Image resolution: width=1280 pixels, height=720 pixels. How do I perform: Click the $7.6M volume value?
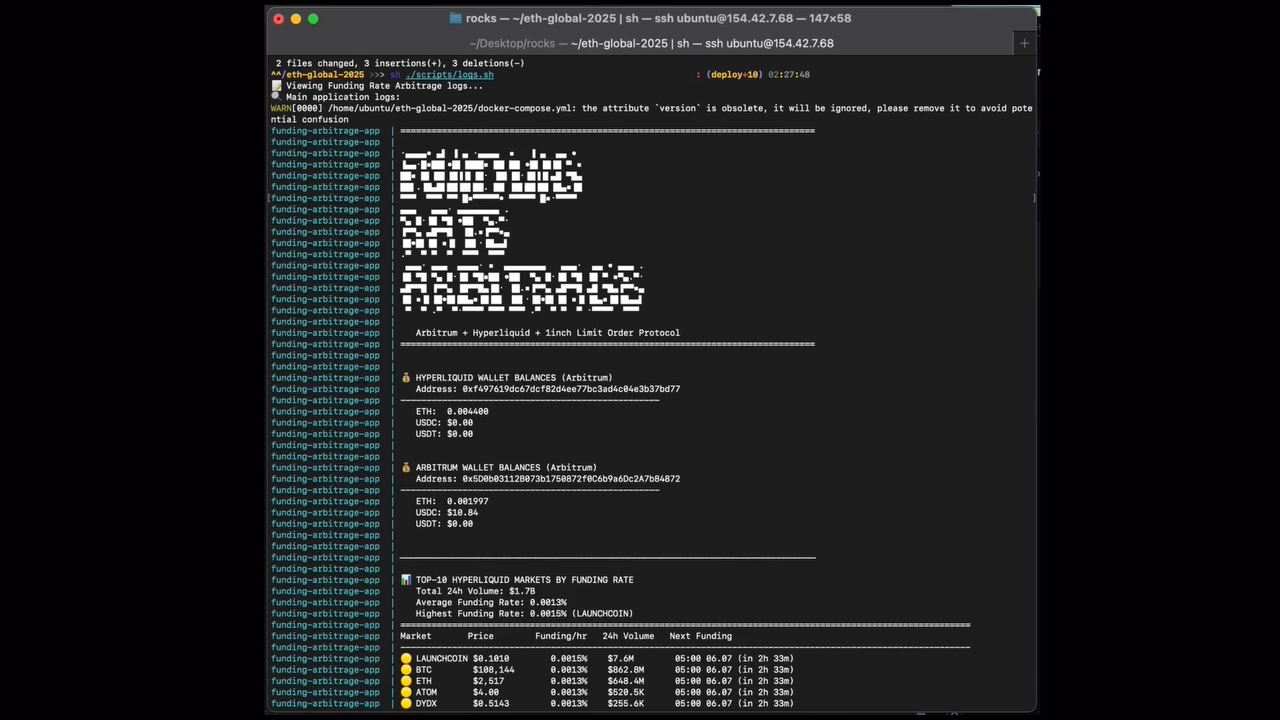620,659
